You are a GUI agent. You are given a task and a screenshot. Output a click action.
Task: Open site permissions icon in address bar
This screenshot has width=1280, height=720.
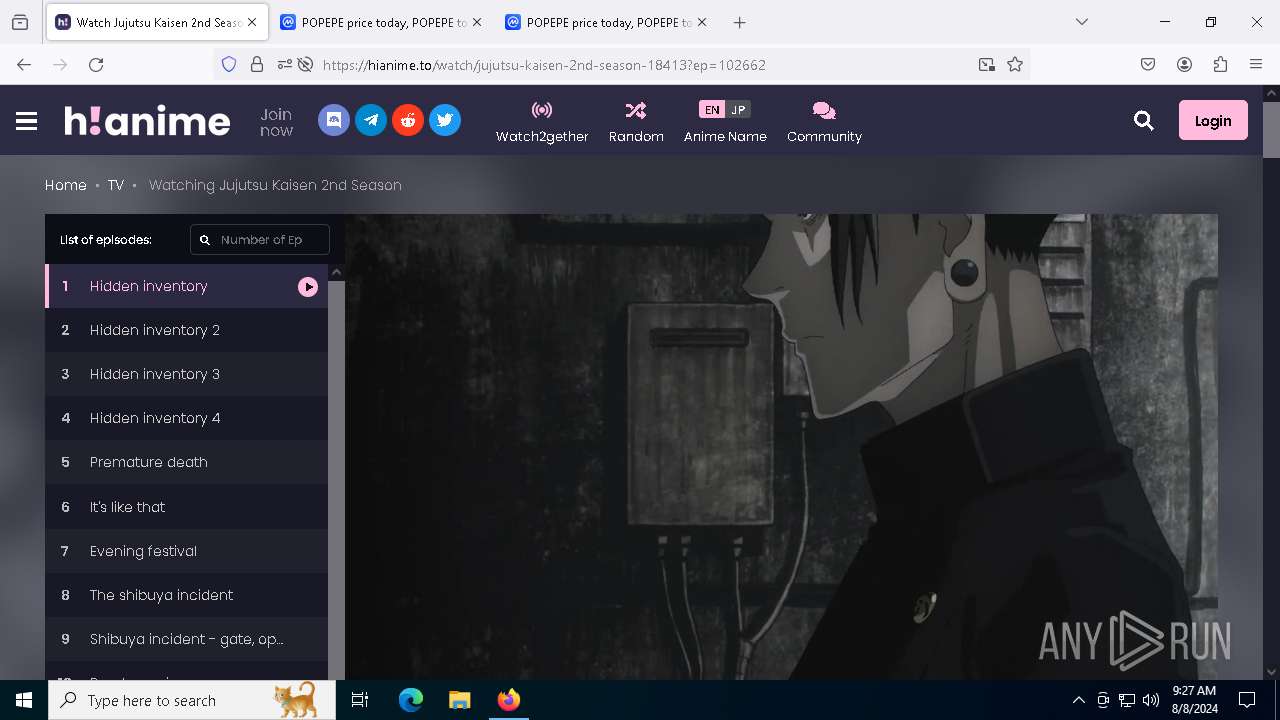pyautogui.click(x=285, y=64)
